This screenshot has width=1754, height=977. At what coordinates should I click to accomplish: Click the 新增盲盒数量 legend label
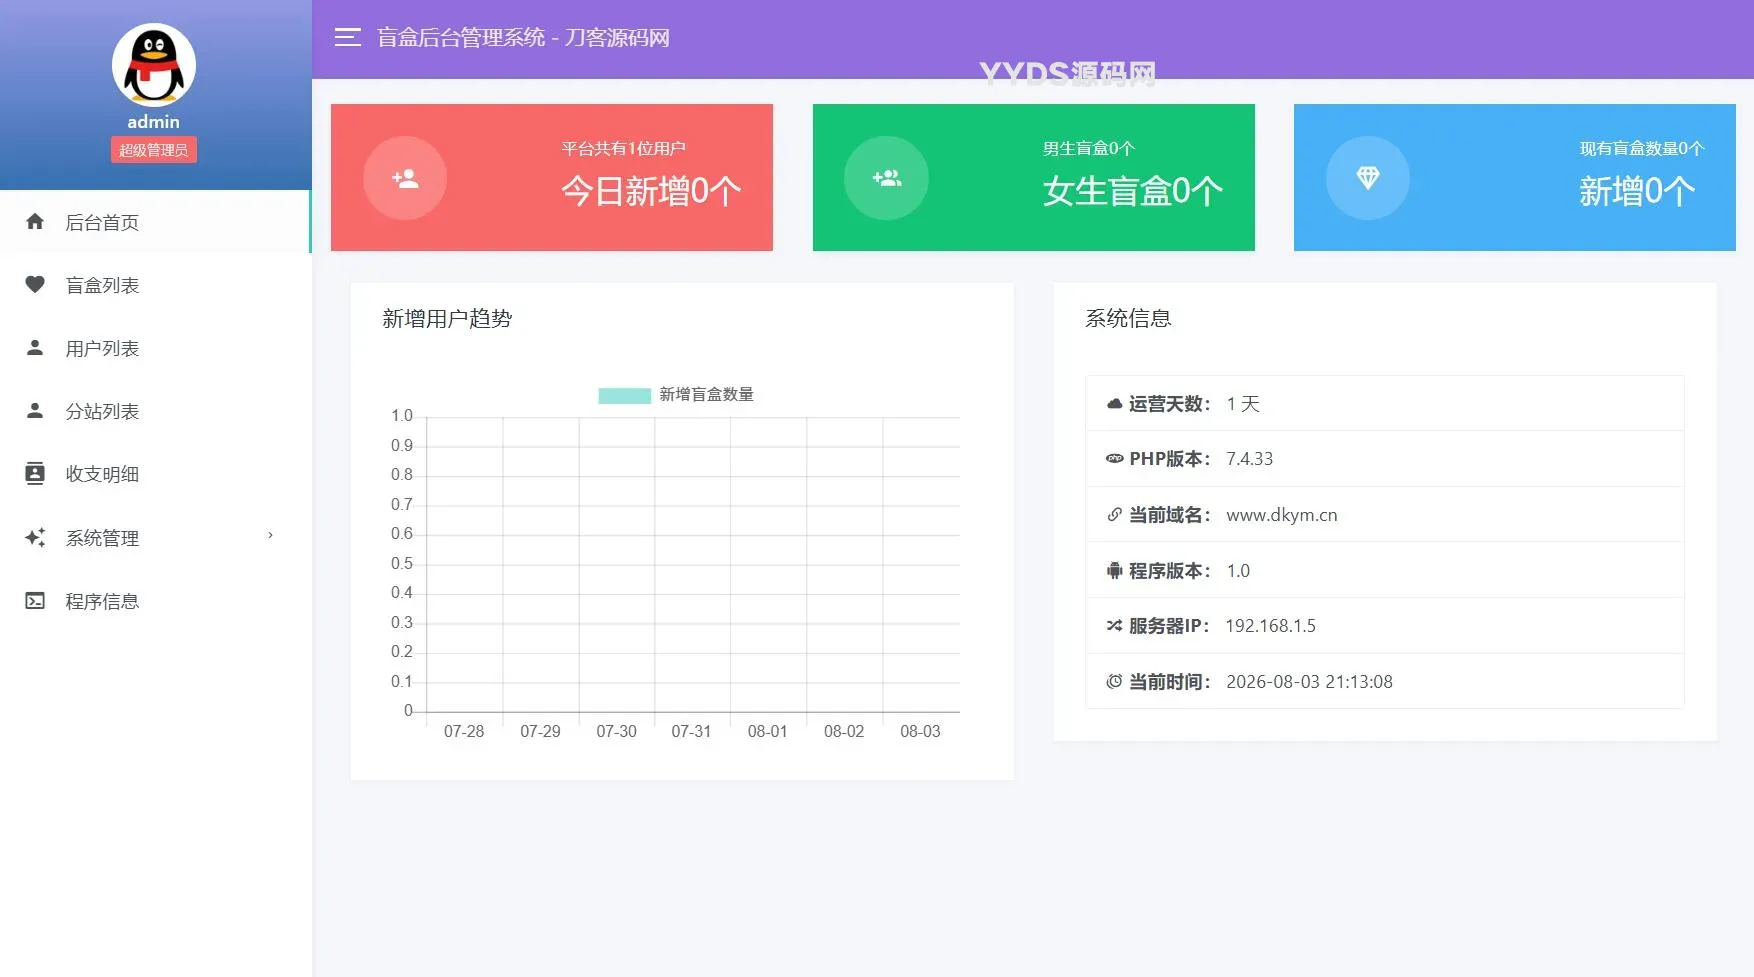pyautogui.click(x=706, y=395)
